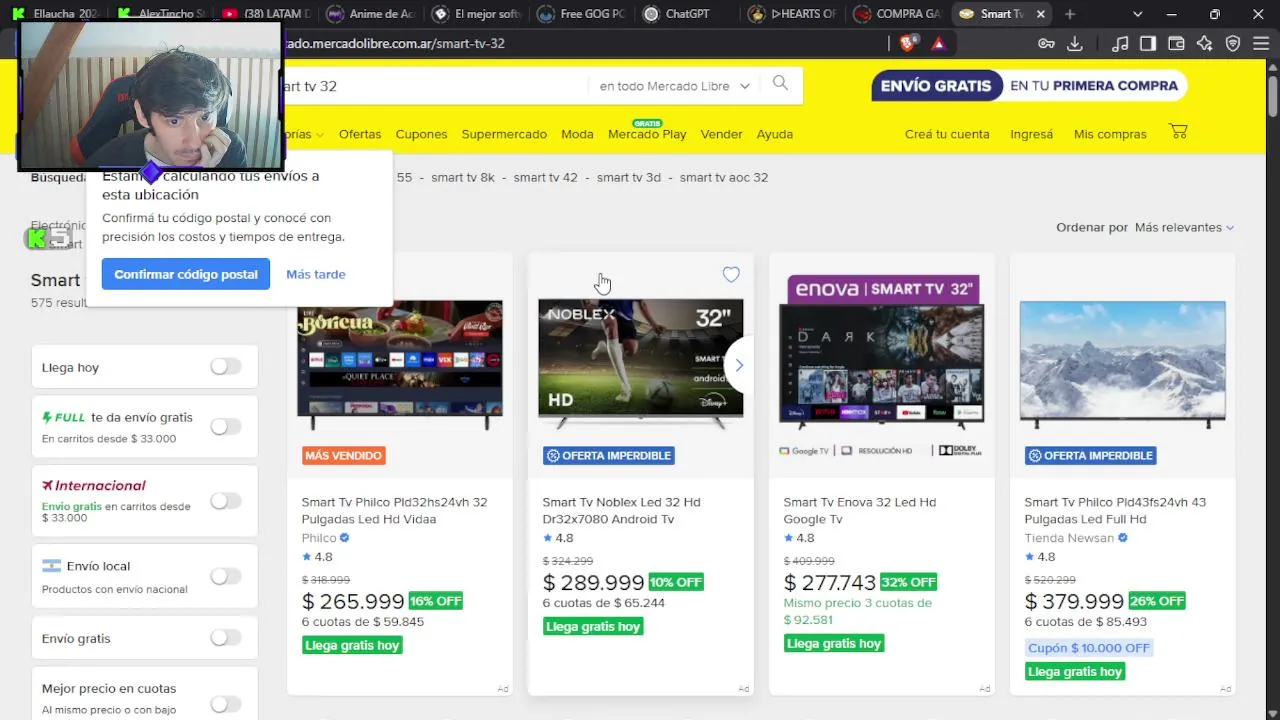
Task: Expand the 'en todo Mercado Libre' dropdown
Action: 675,86
